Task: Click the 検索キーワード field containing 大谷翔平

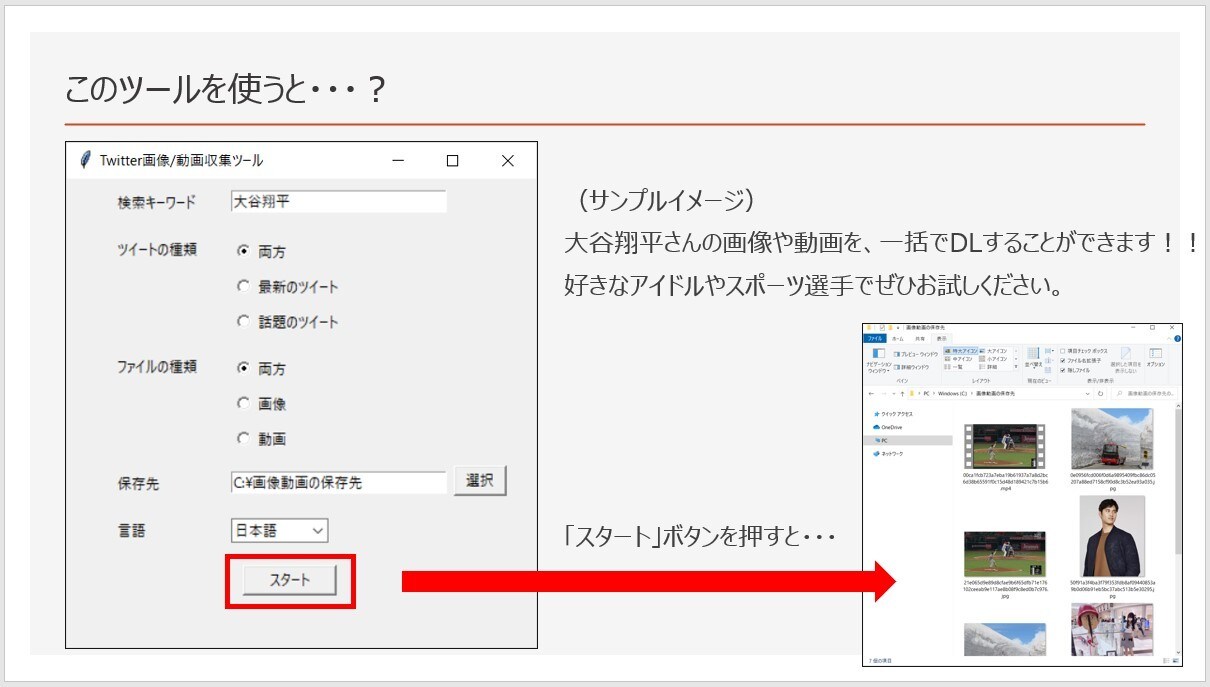Action: click(338, 202)
